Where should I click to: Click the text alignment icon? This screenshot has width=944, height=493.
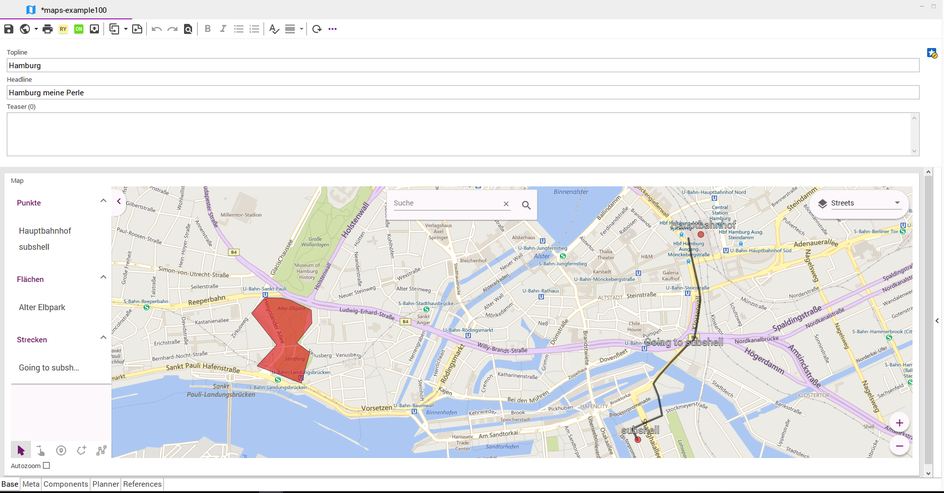pyautogui.click(x=290, y=29)
